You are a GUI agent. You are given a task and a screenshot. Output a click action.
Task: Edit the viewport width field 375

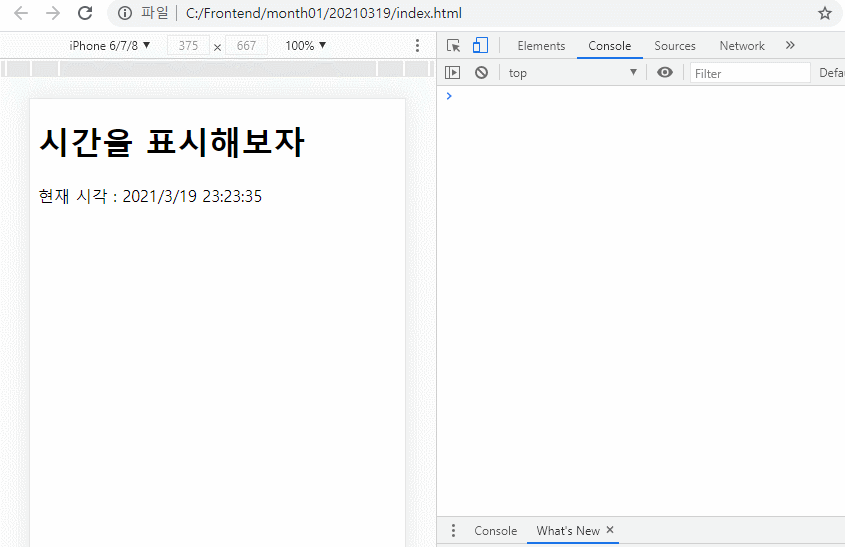[188, 46]
